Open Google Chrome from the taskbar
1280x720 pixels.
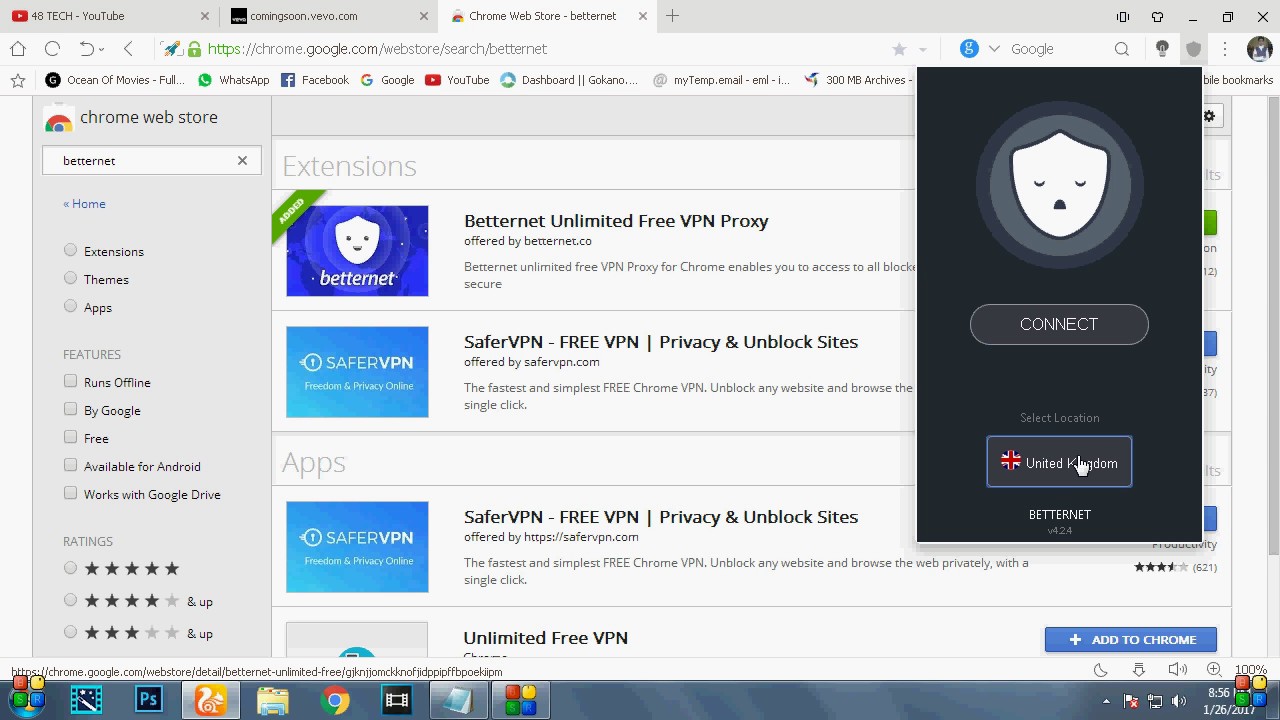point(335,700)
